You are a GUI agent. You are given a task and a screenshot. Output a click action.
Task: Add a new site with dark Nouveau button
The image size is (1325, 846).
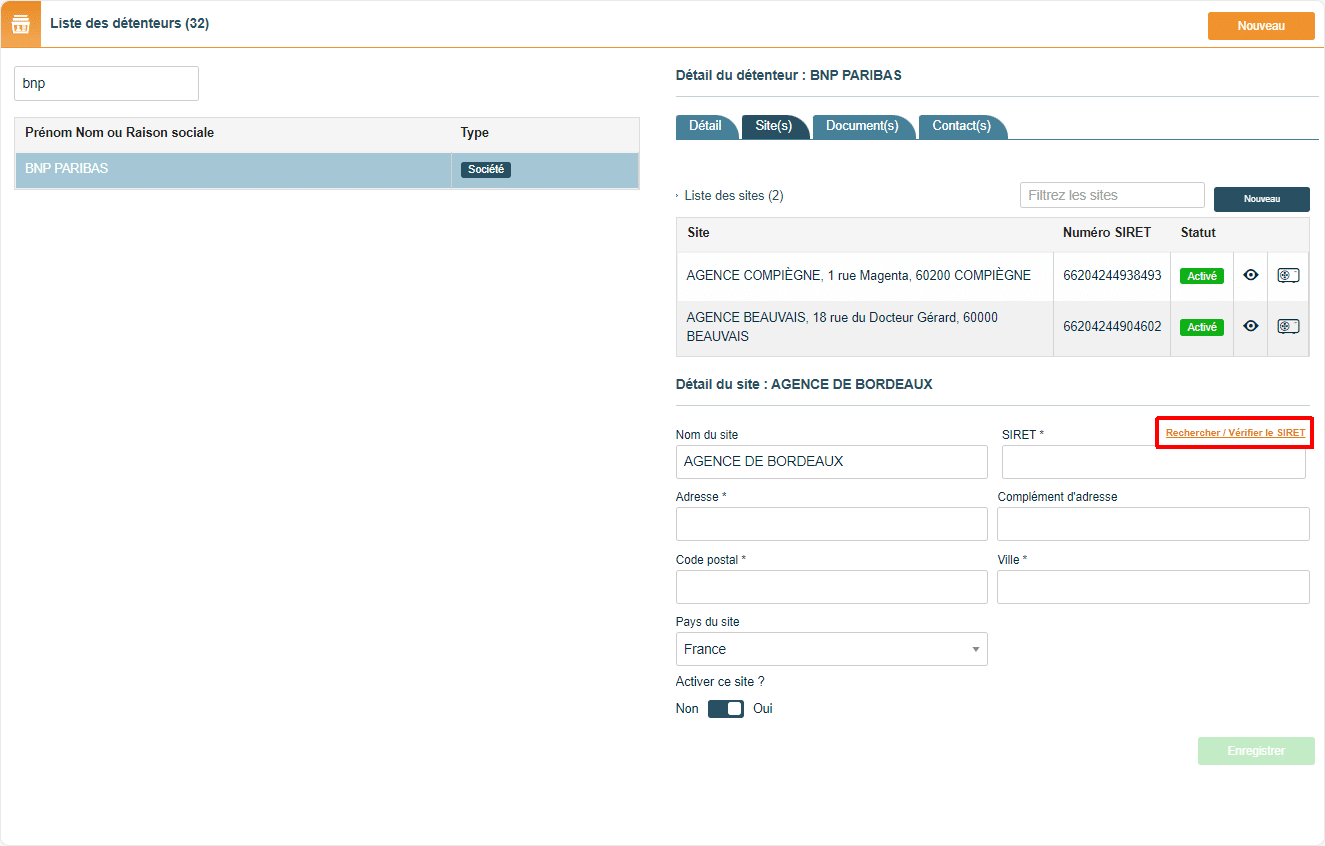pyautogui.click(x=1262, y=199)
